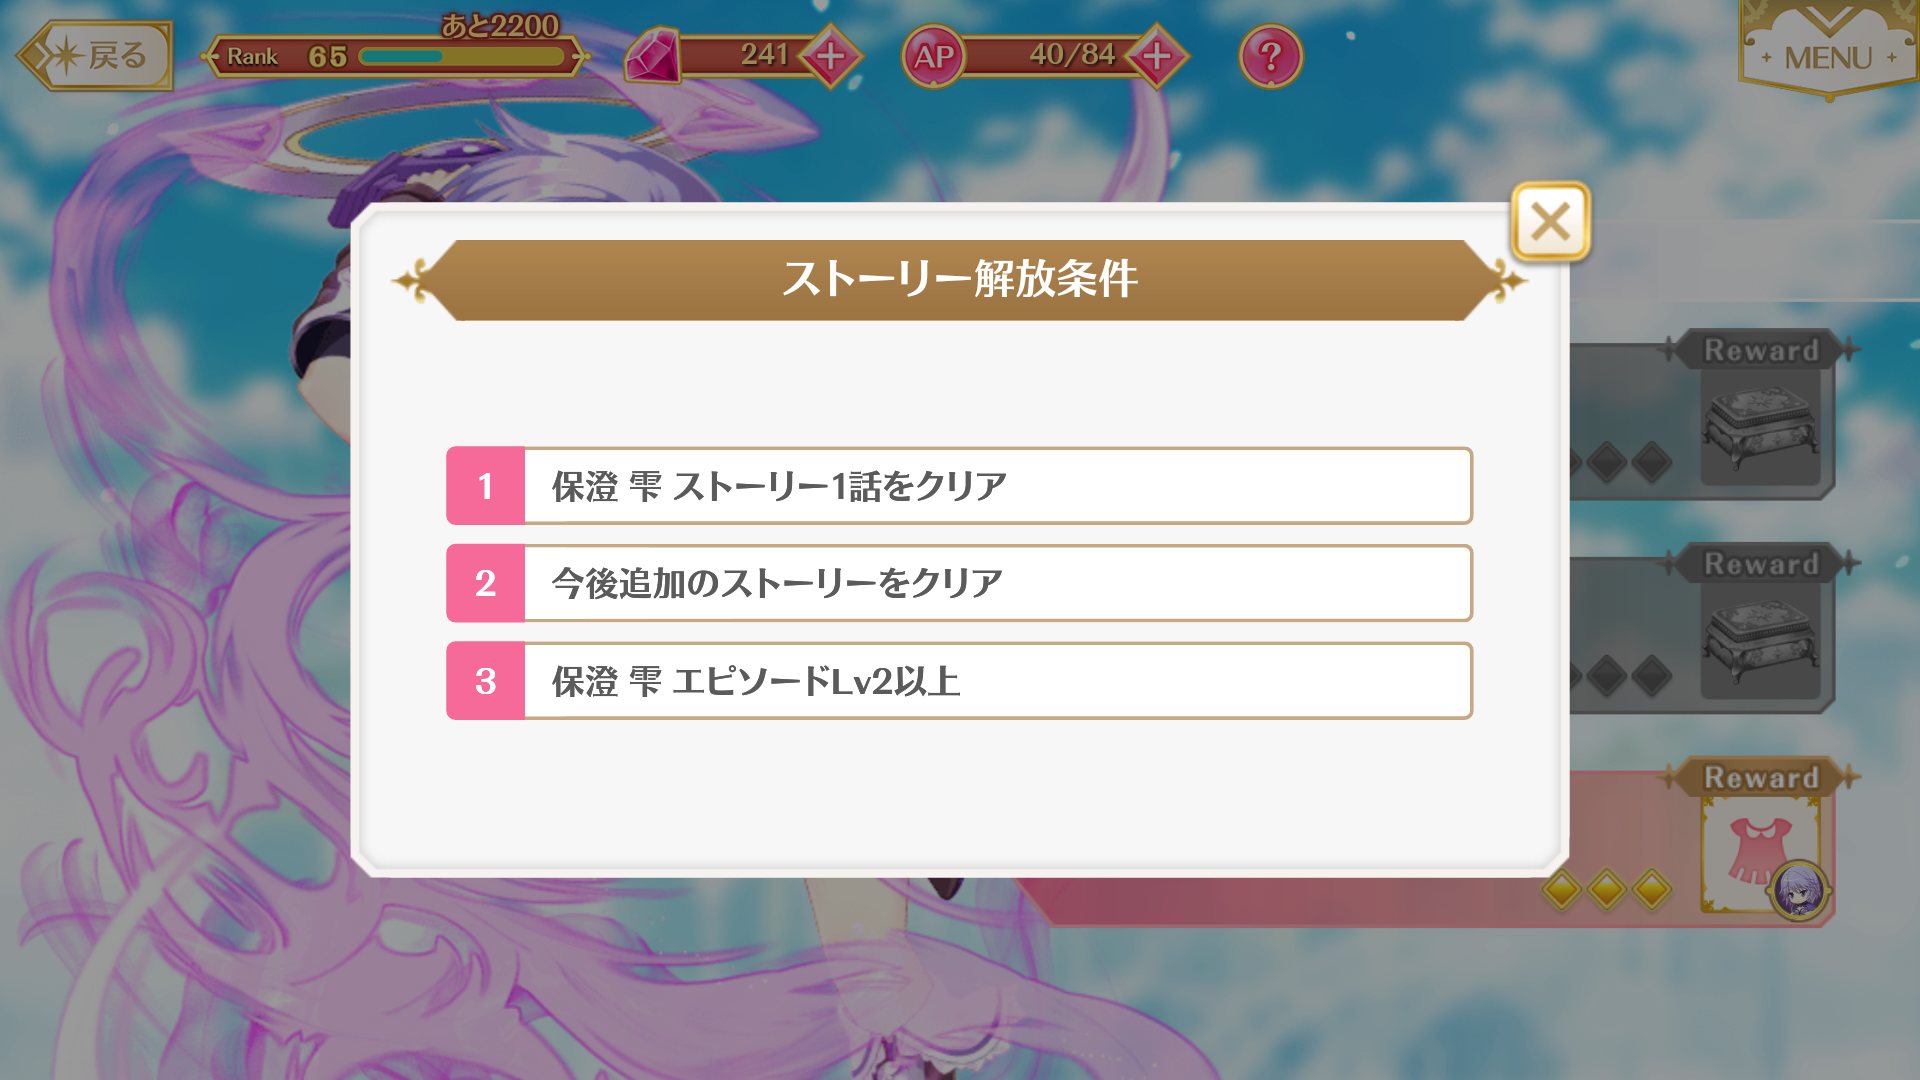Click the pink number 2 badge
This screenshot has height=1080, width=1920.
pos(486,583)
